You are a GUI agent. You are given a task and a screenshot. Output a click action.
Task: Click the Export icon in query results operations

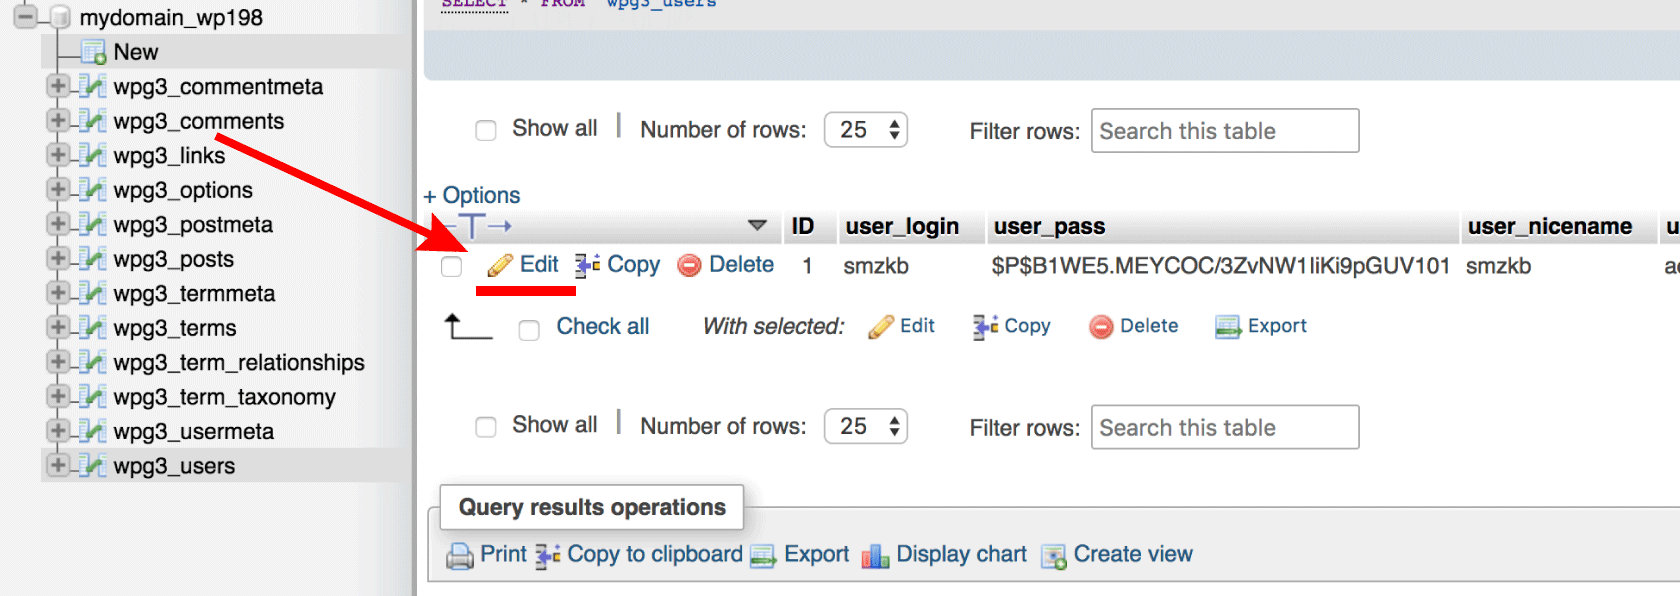coord(763,556)
